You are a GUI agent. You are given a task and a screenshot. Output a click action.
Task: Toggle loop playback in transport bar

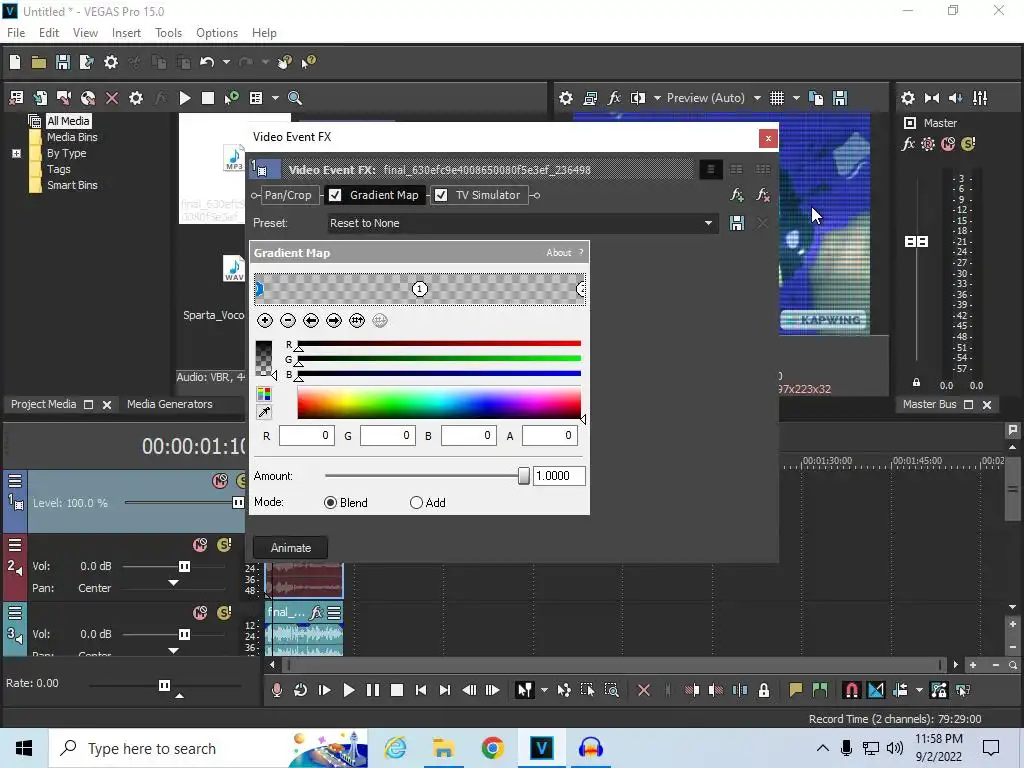point(300,690)
